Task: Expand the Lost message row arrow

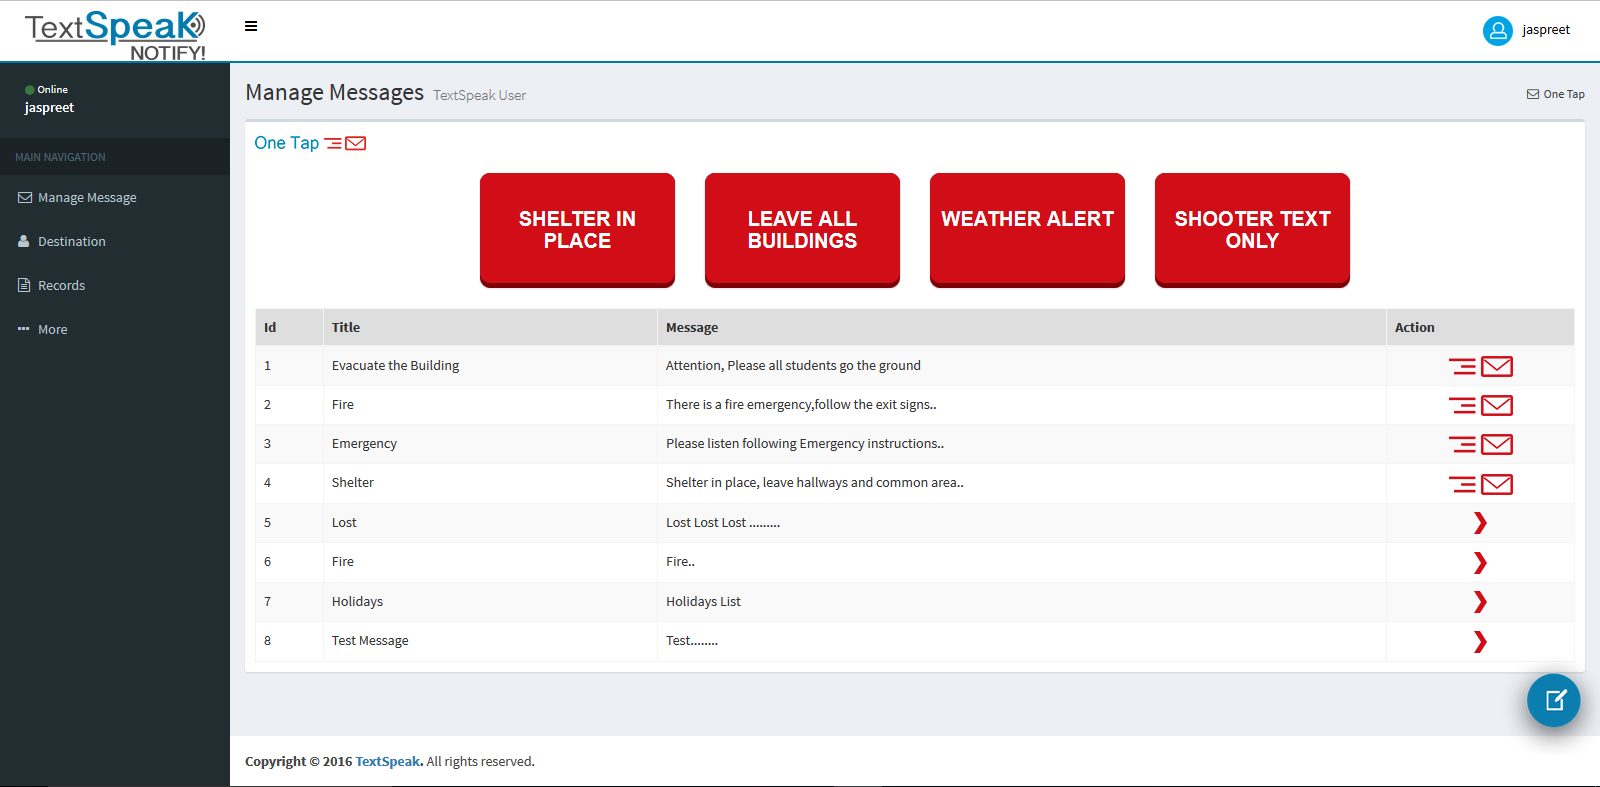Action: pyautogui.click(x=1480, y=523)
